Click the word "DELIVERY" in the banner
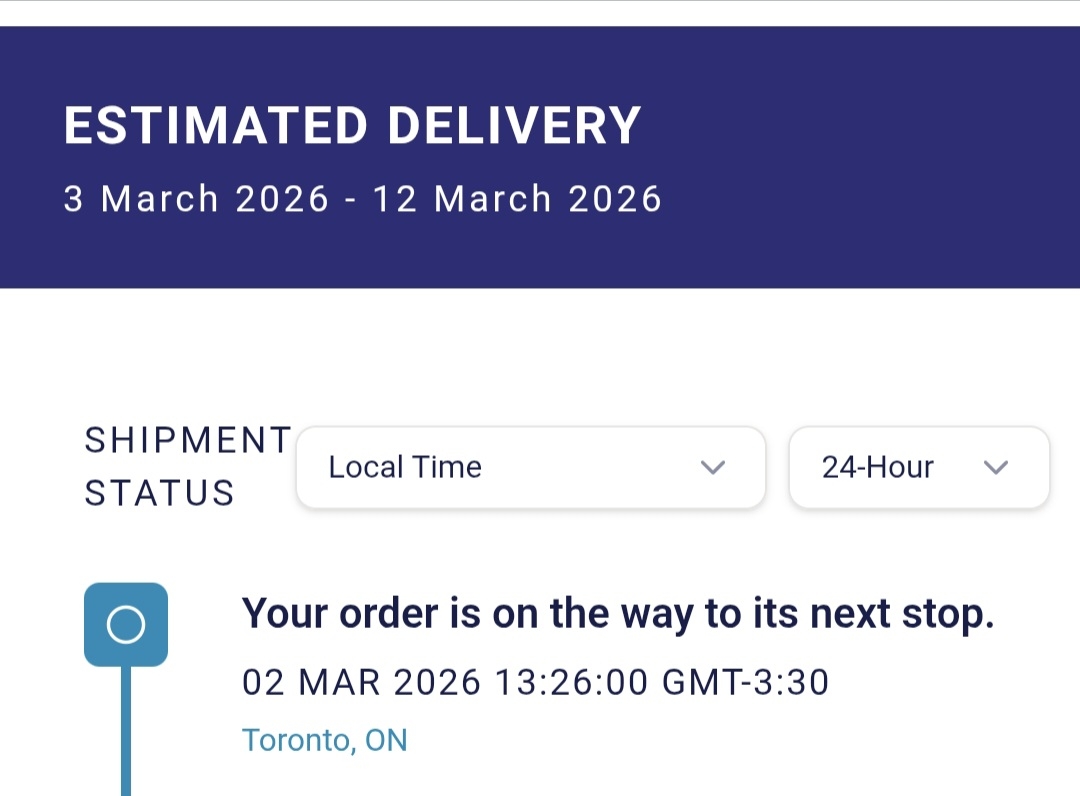This screenshot has width=1080, height=796. coord(514,127)
